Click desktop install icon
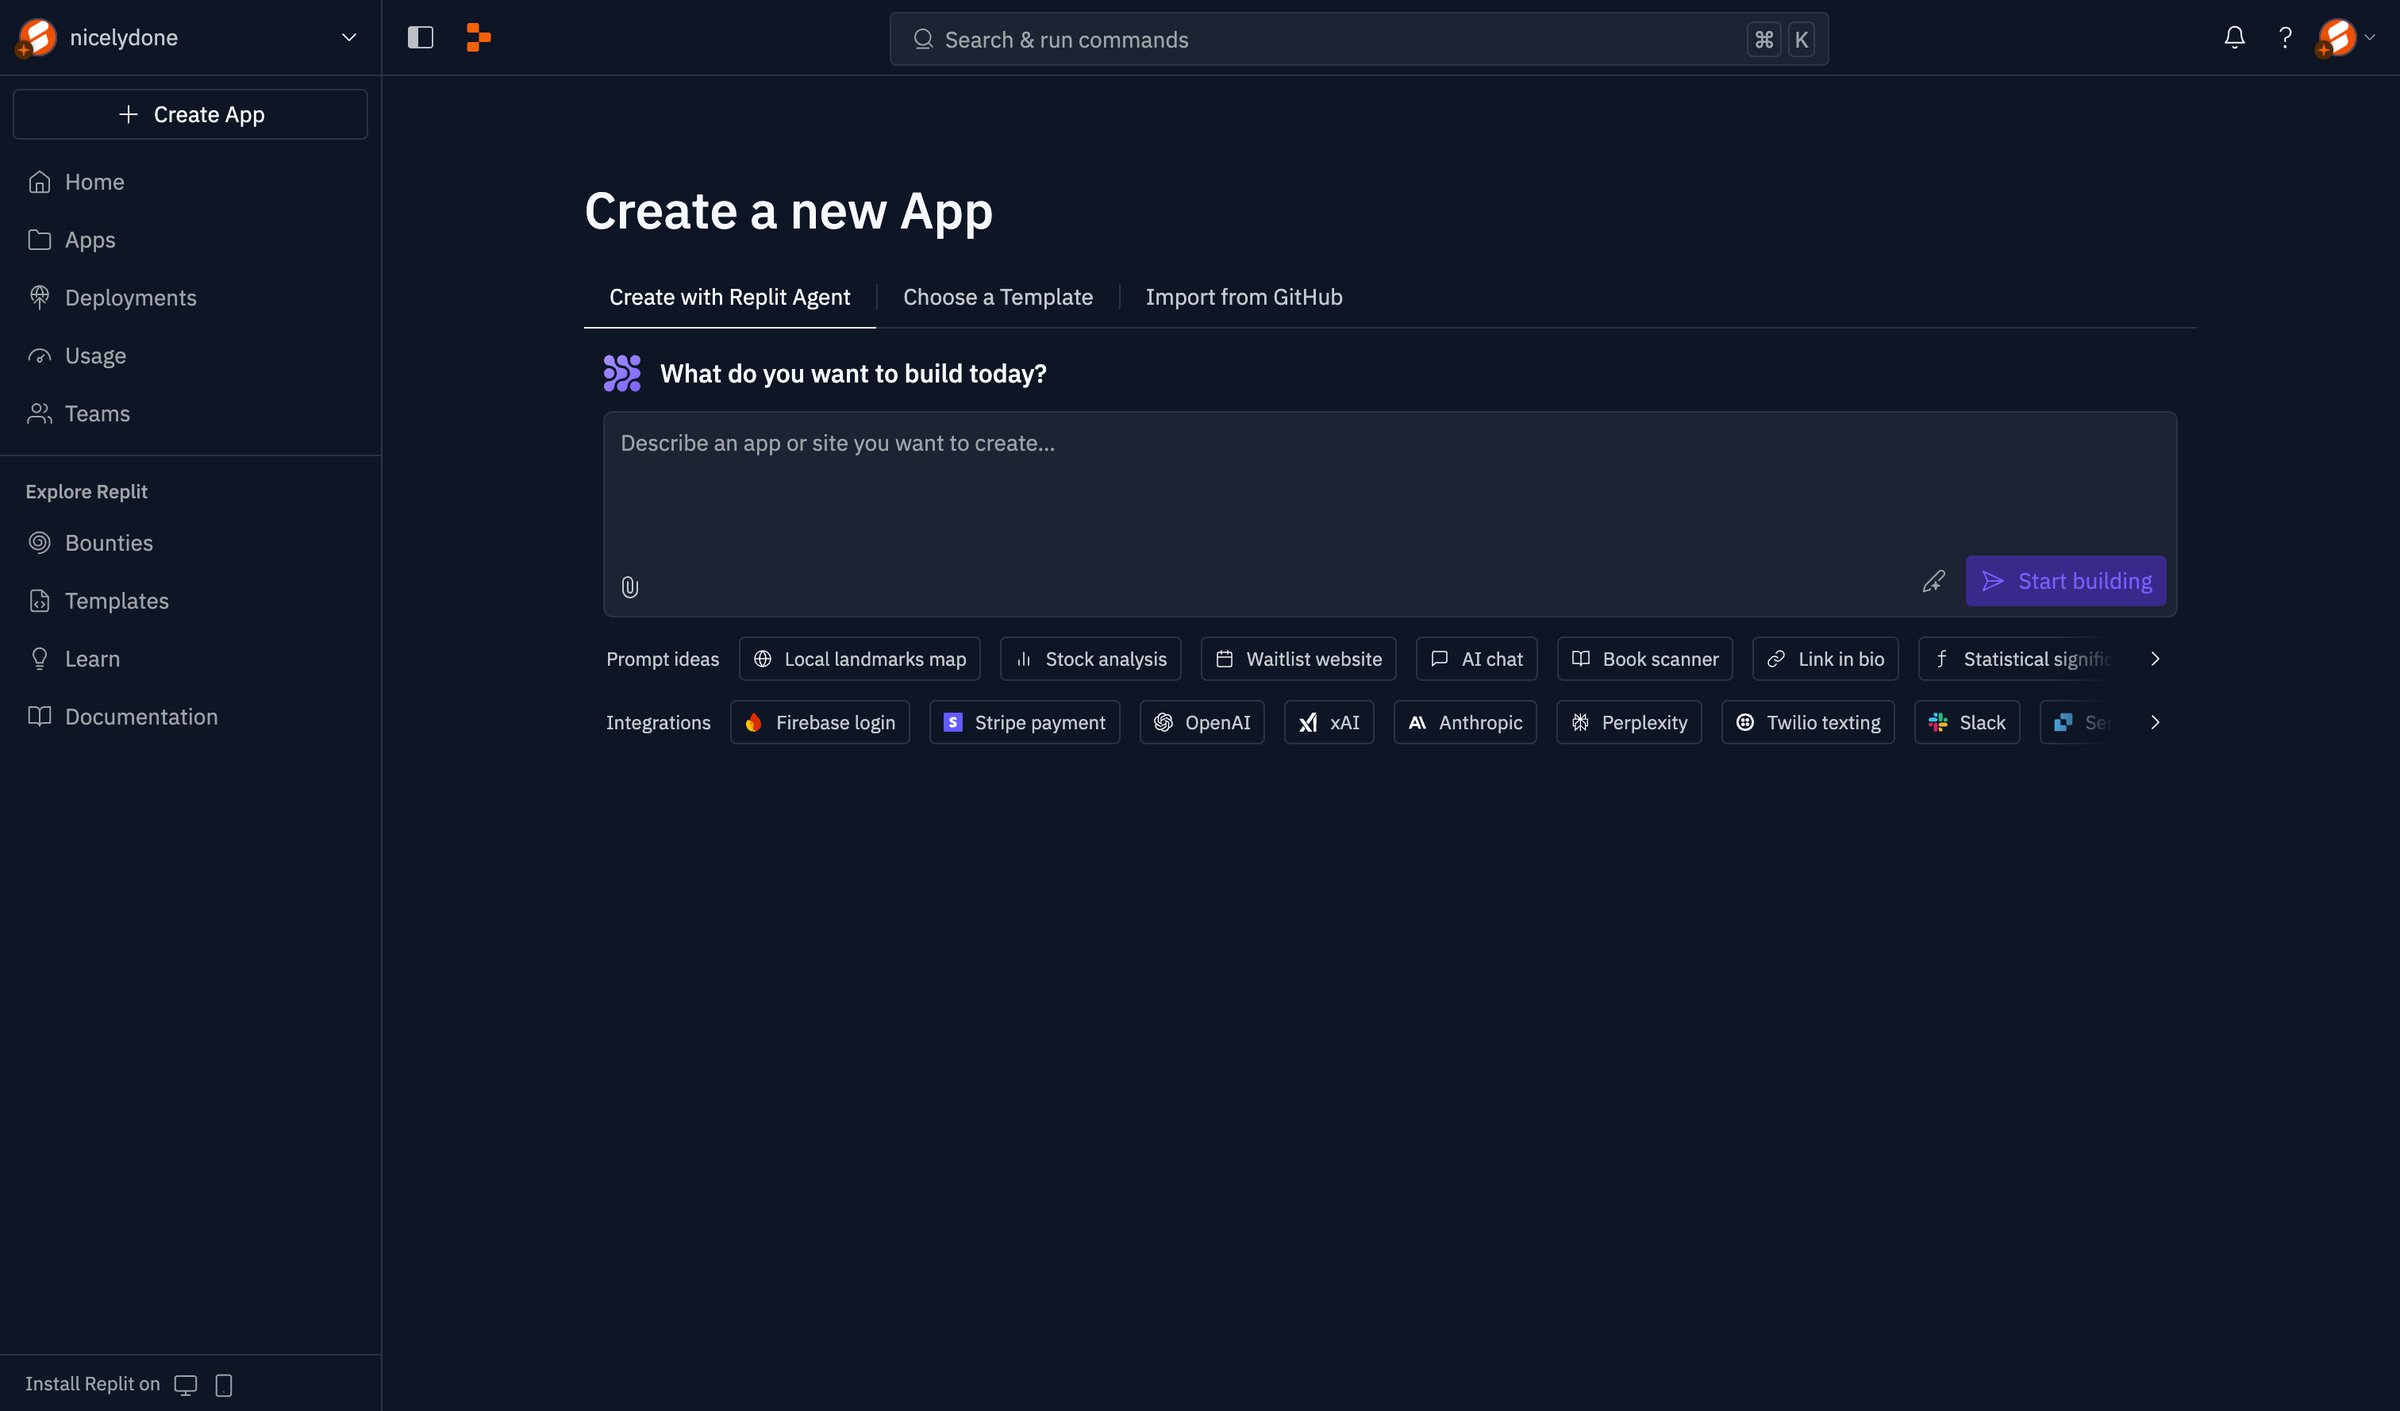Screen dimensions: 2400x1411 point(186,1384)
